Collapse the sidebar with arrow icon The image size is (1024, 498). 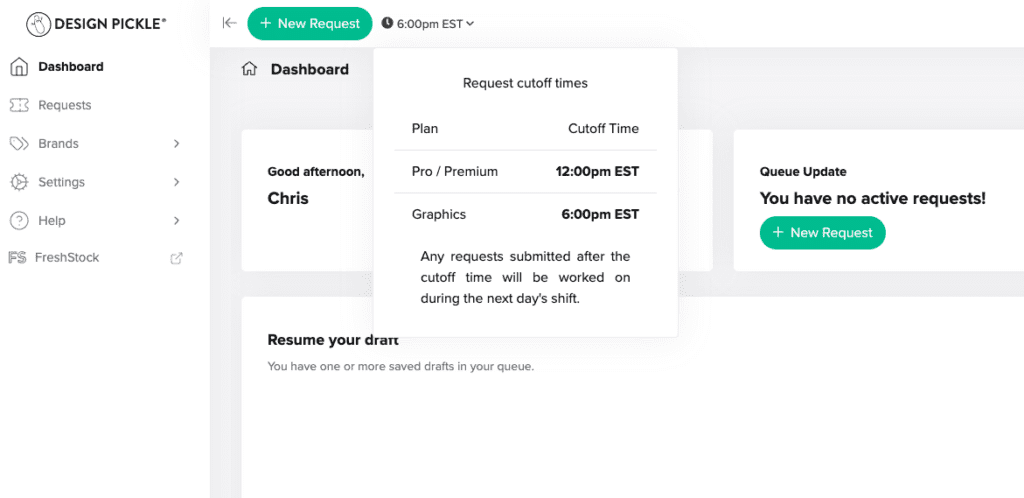(x=229, y=23)
